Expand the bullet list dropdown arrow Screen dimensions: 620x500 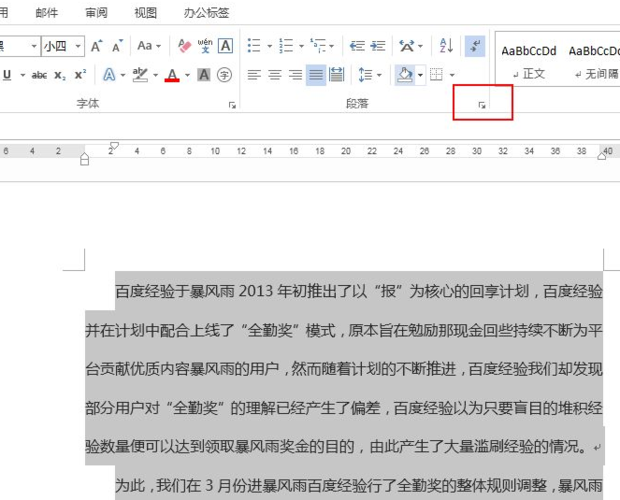point(269,46)
